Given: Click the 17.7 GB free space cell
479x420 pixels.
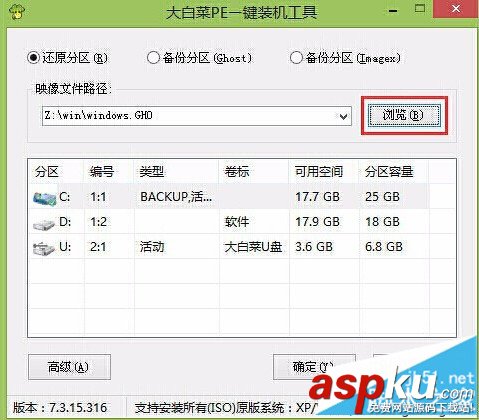Looking at the screenshot, I should (317, 197).
